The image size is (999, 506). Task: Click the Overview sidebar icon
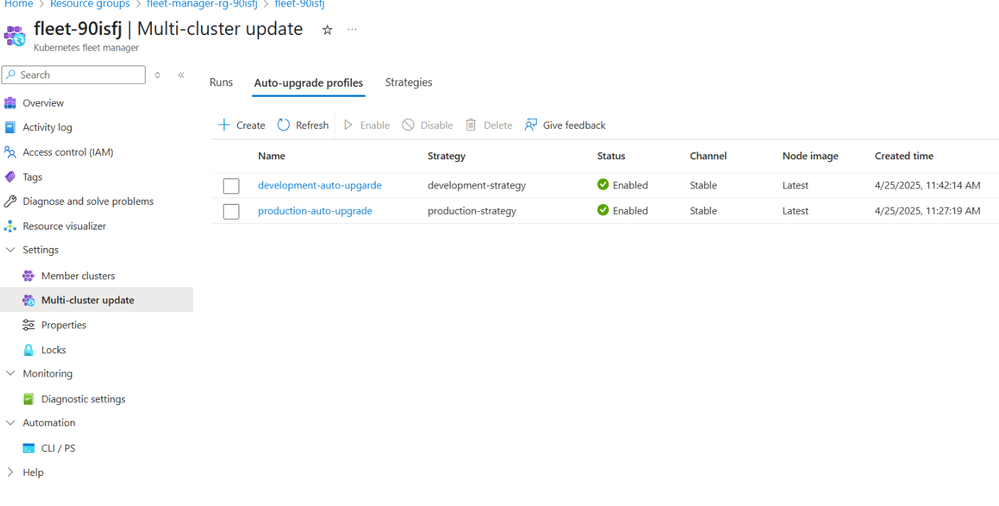coord(10,103)
